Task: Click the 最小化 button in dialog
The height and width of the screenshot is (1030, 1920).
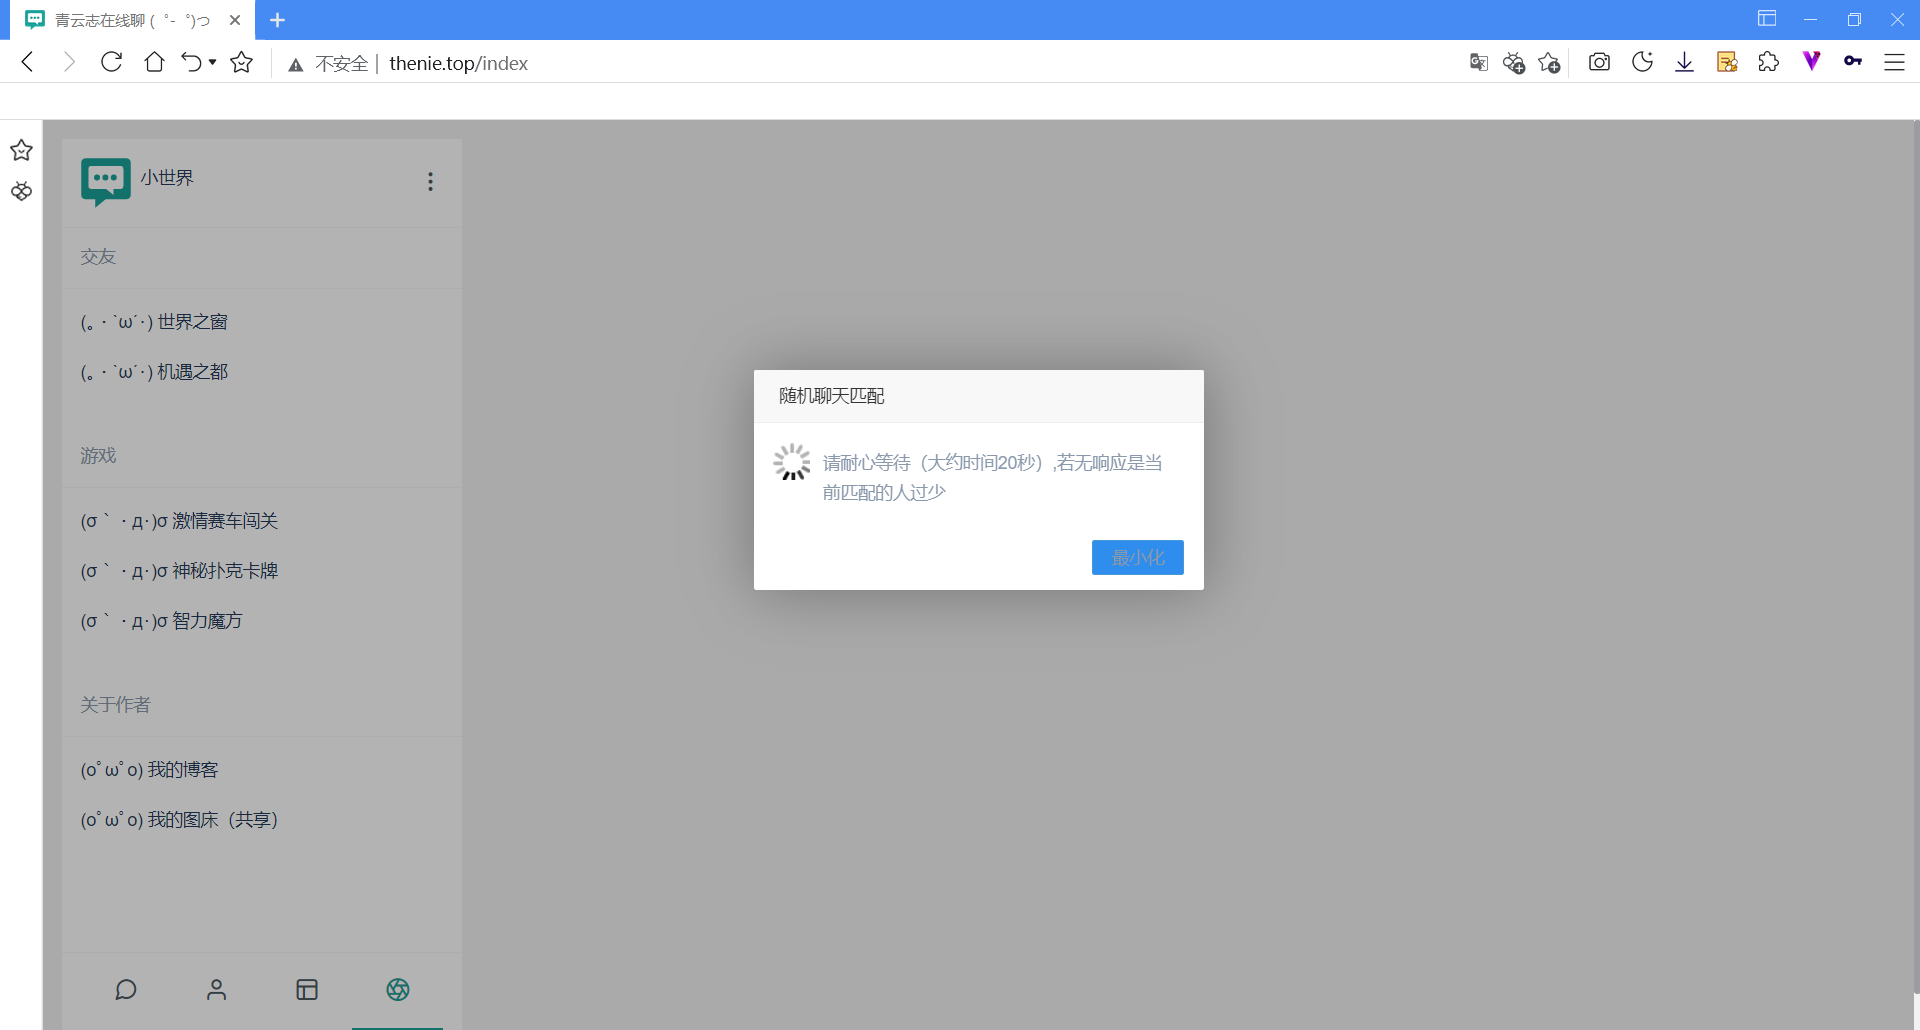Action: (1138, 558)
